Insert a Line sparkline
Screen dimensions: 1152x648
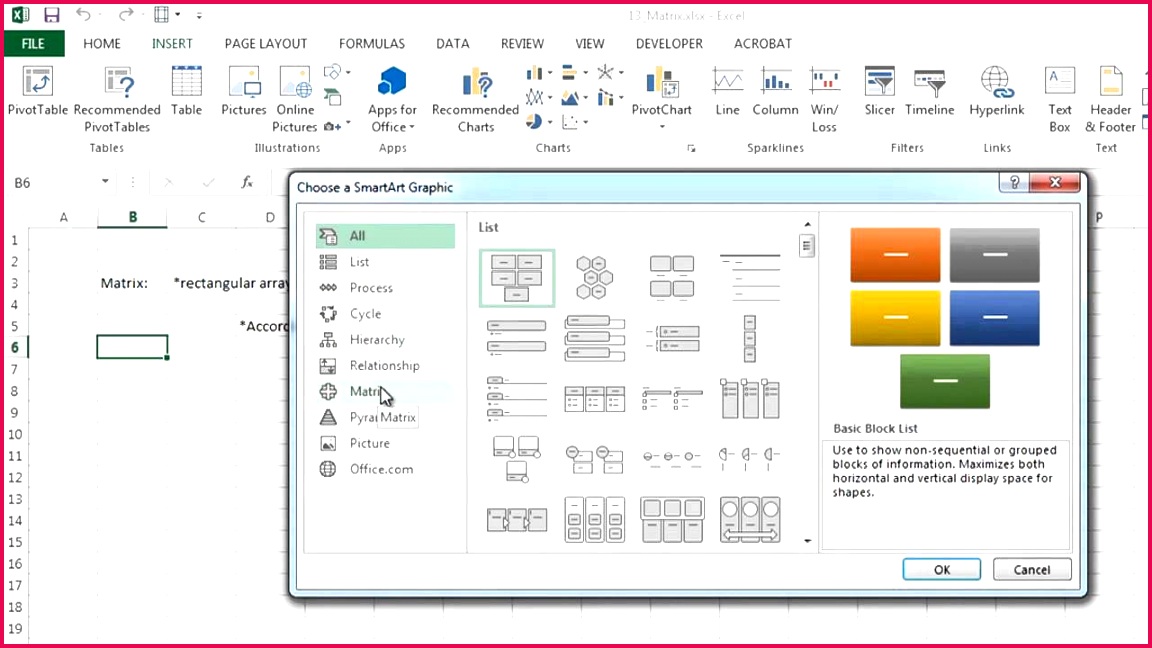coord(727,91)
